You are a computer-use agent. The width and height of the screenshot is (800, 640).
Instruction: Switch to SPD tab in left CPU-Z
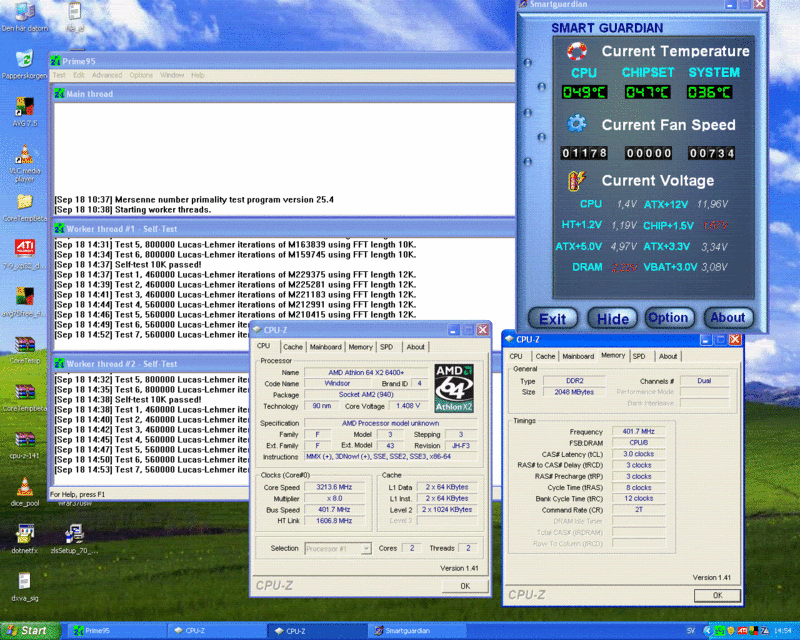(387, 347)
